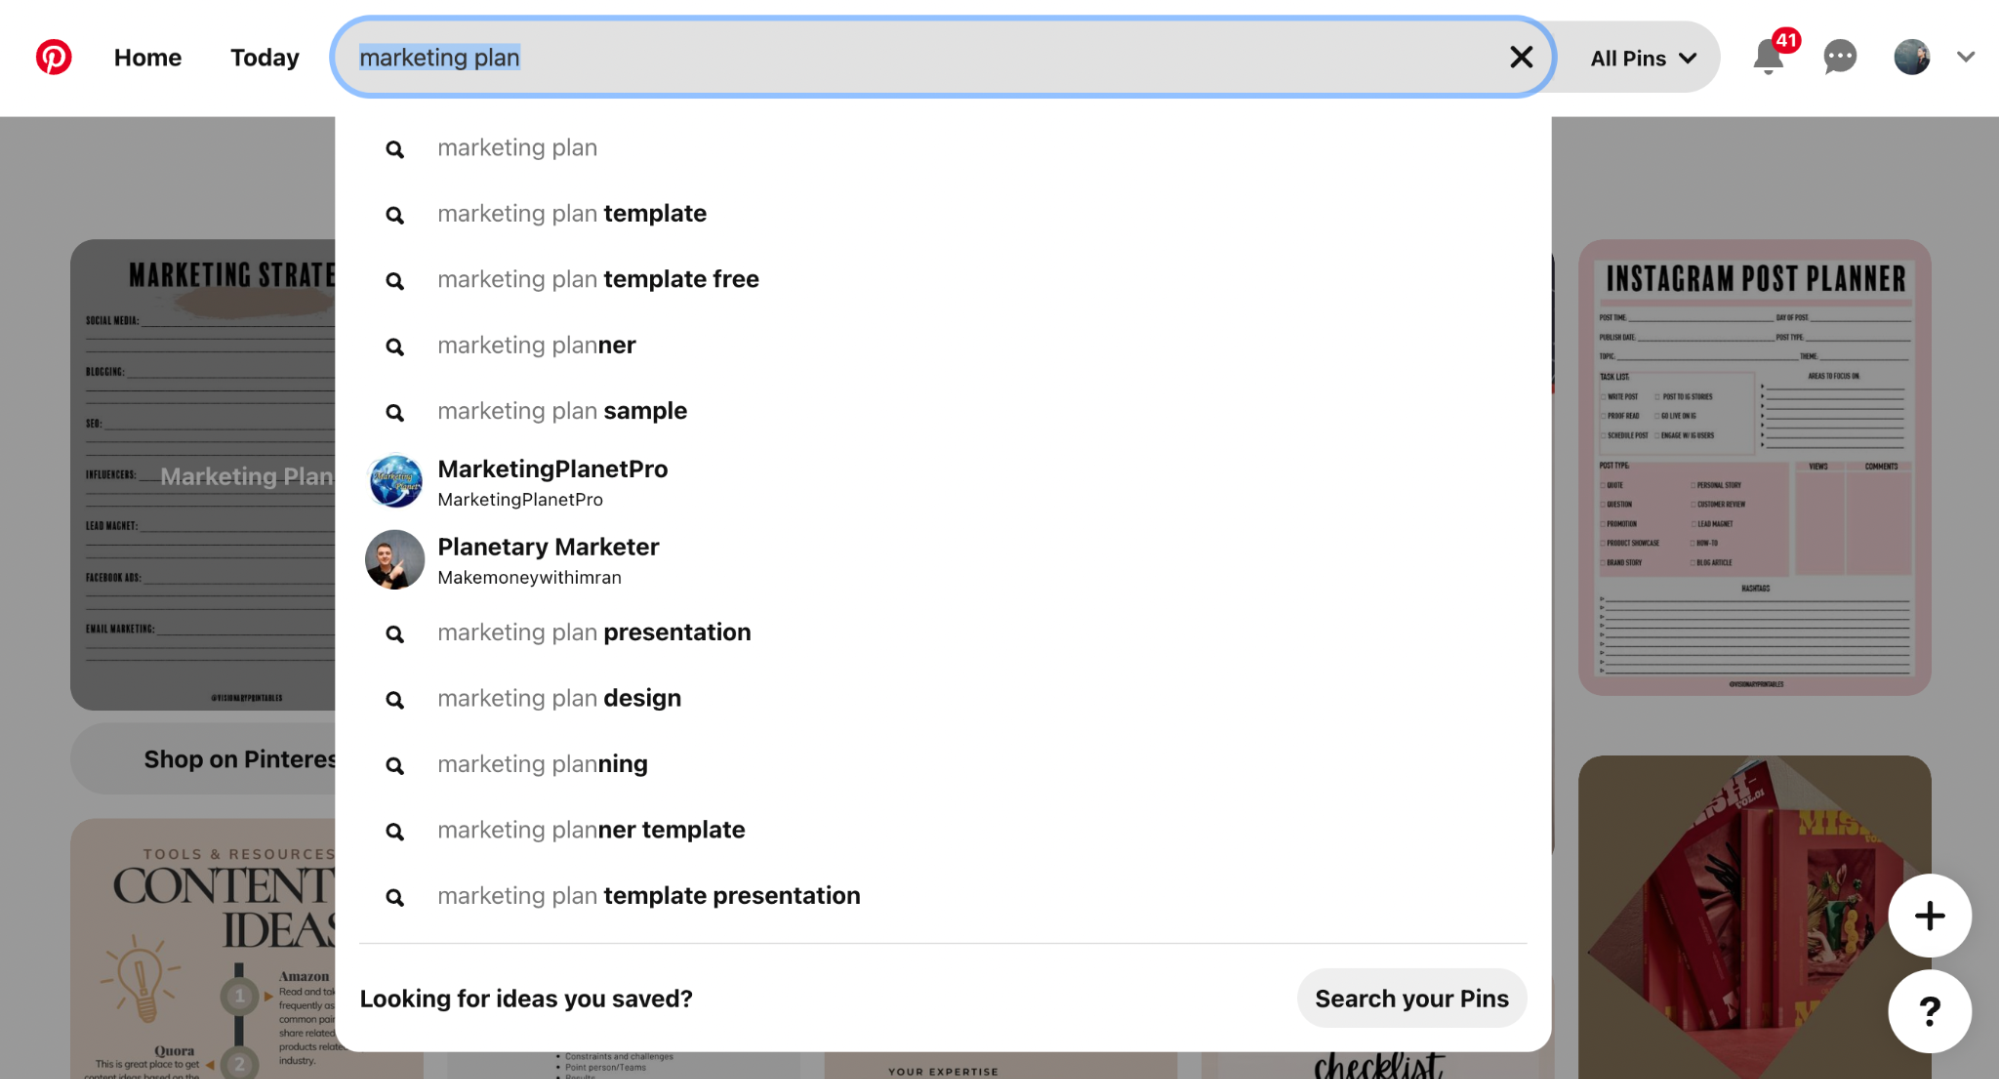
Task: Select the Planetary Marketer profile suggestion
Action: point(943,560)
